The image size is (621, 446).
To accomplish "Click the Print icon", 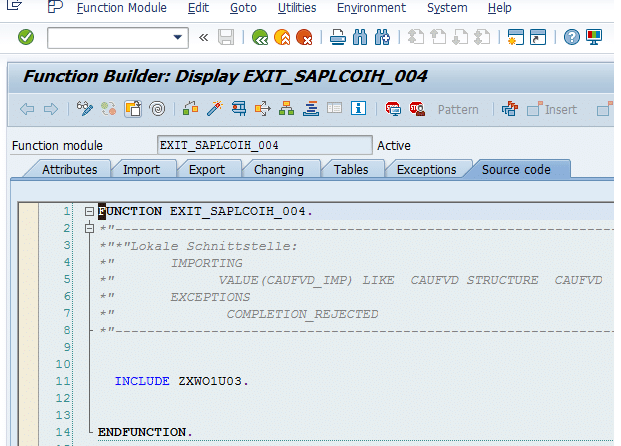I will (x=338, y=38).
